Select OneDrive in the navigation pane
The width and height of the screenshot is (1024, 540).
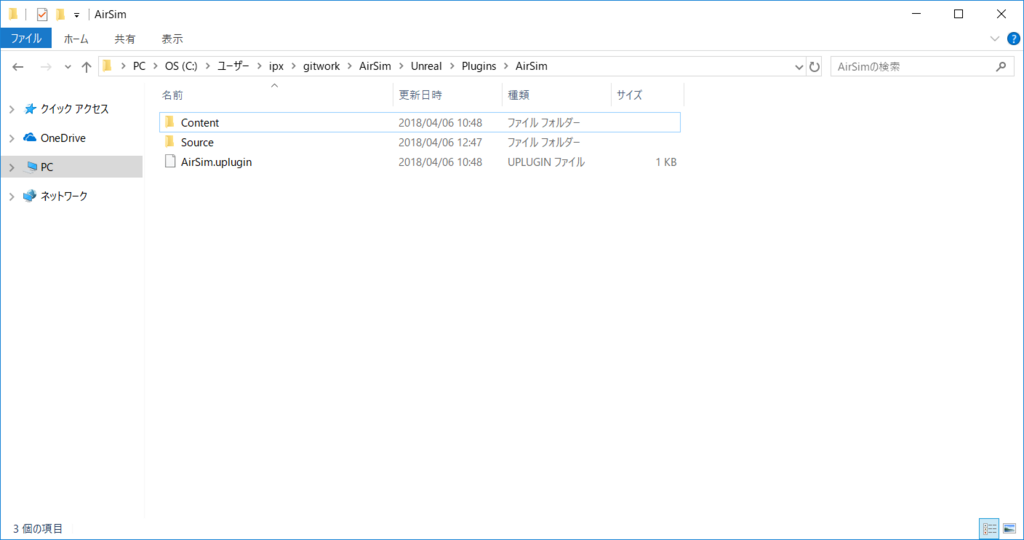click(63, 138)
